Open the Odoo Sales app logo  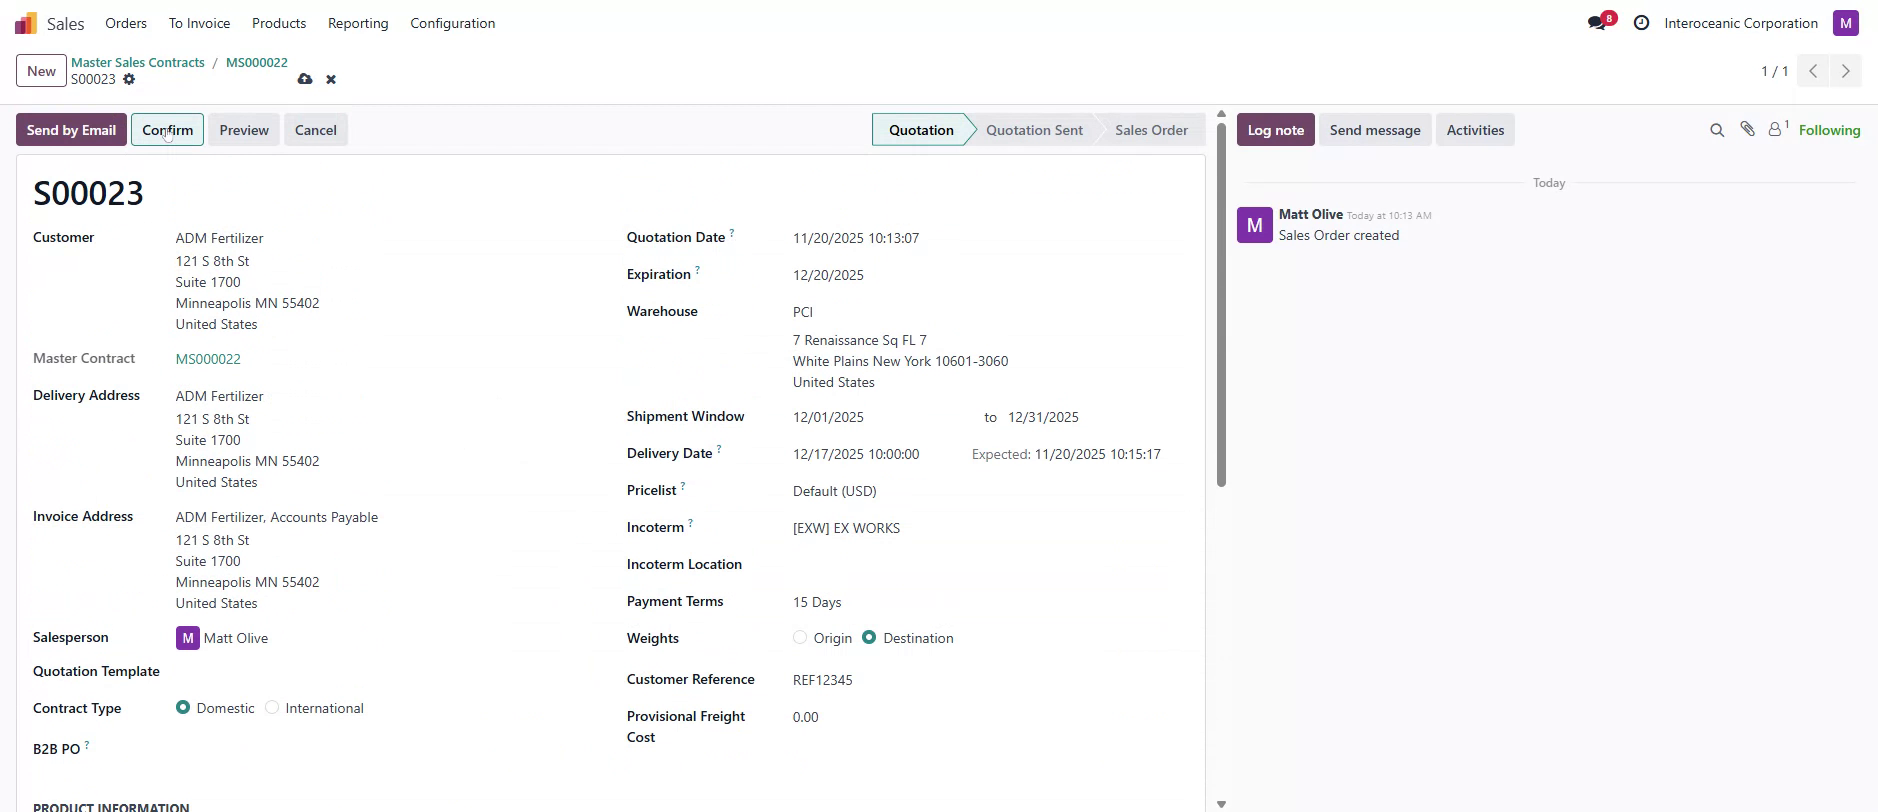point(26,23)
